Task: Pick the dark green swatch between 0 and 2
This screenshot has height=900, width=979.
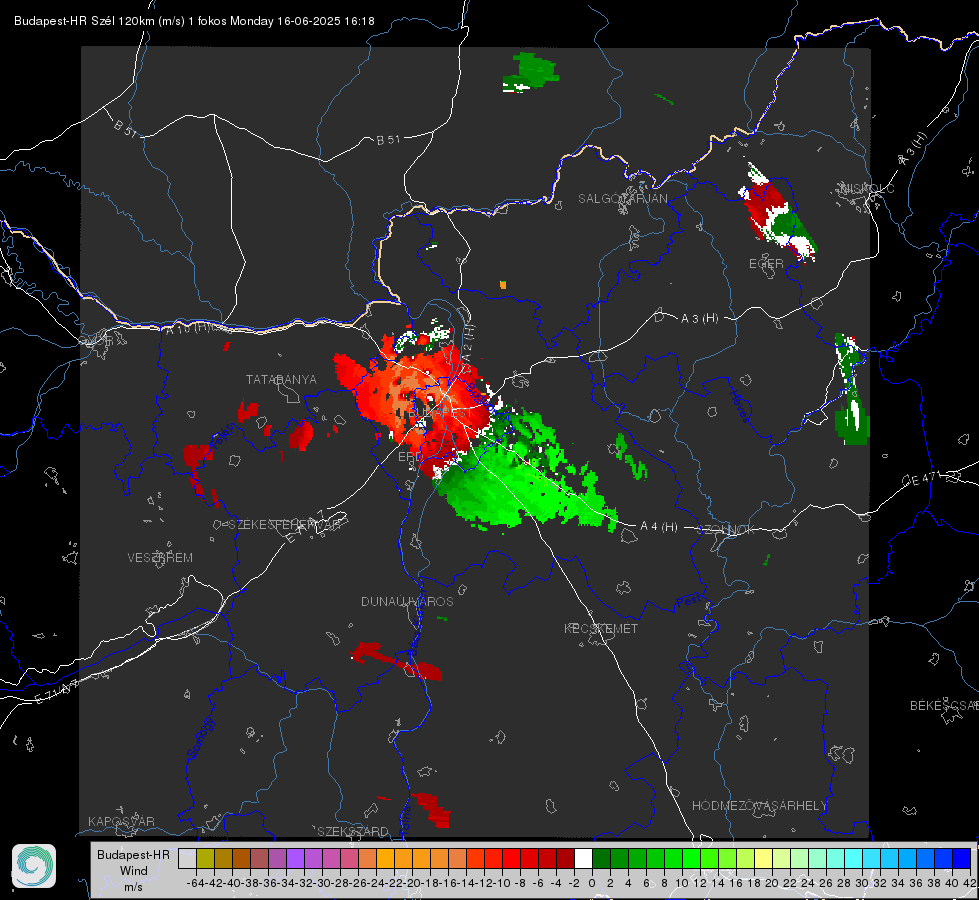Action: (x=601, y=858)
